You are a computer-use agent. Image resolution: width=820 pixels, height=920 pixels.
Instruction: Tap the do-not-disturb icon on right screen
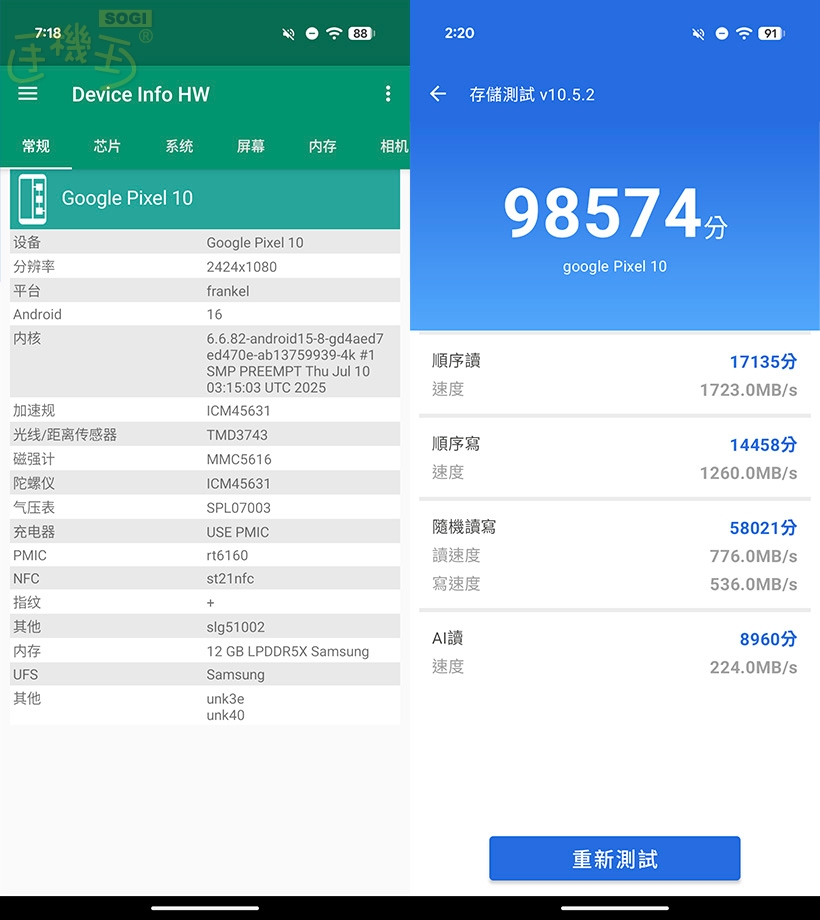pos(722,34)
